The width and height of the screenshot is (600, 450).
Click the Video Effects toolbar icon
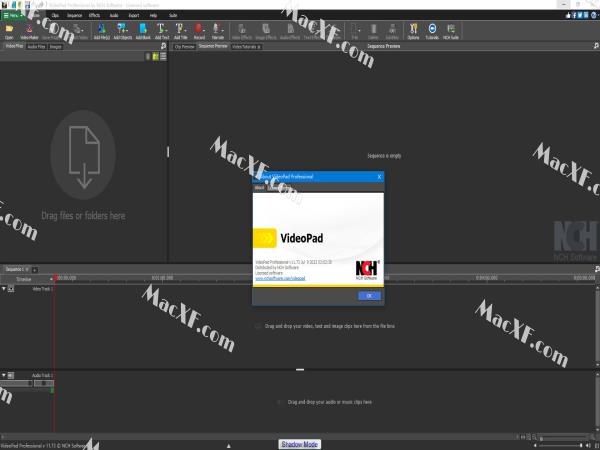tap(241, 31)
